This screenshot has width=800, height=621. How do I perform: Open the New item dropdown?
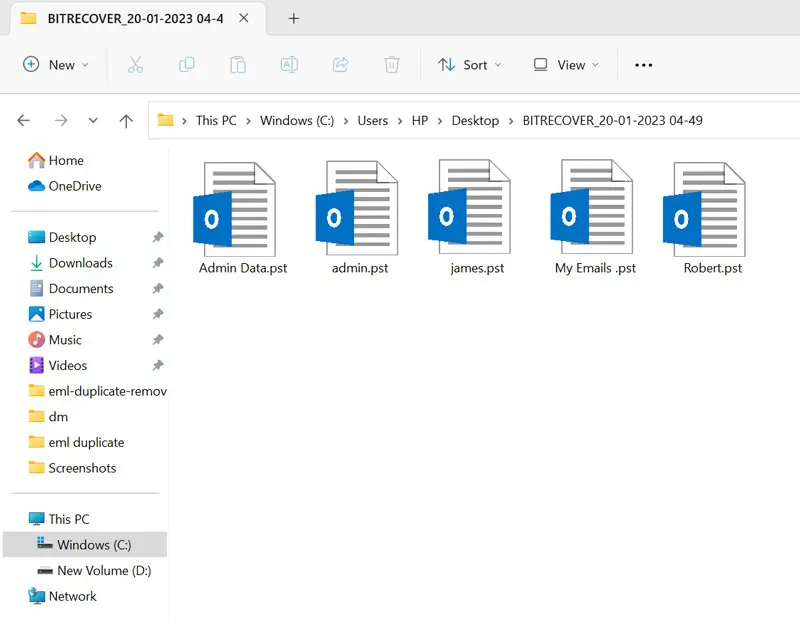point(56,65)
